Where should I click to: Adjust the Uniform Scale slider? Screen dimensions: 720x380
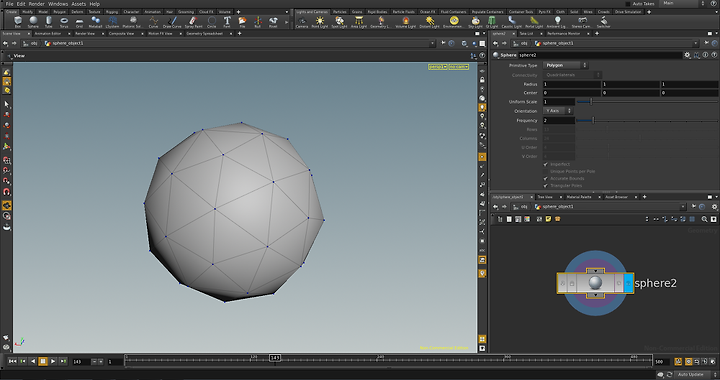(647, 102)
